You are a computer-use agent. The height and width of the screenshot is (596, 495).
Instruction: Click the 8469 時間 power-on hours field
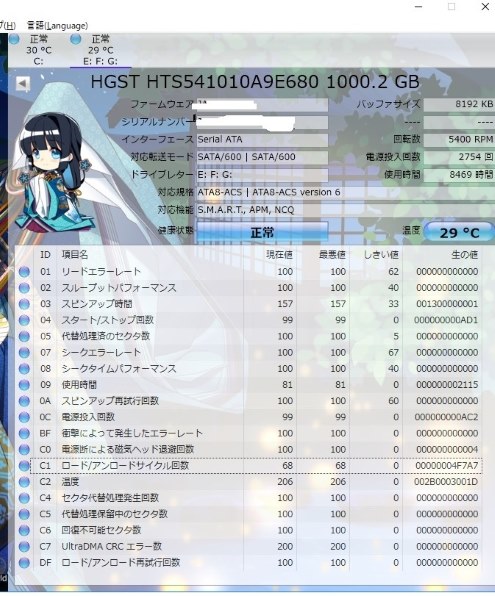[459, 175]
